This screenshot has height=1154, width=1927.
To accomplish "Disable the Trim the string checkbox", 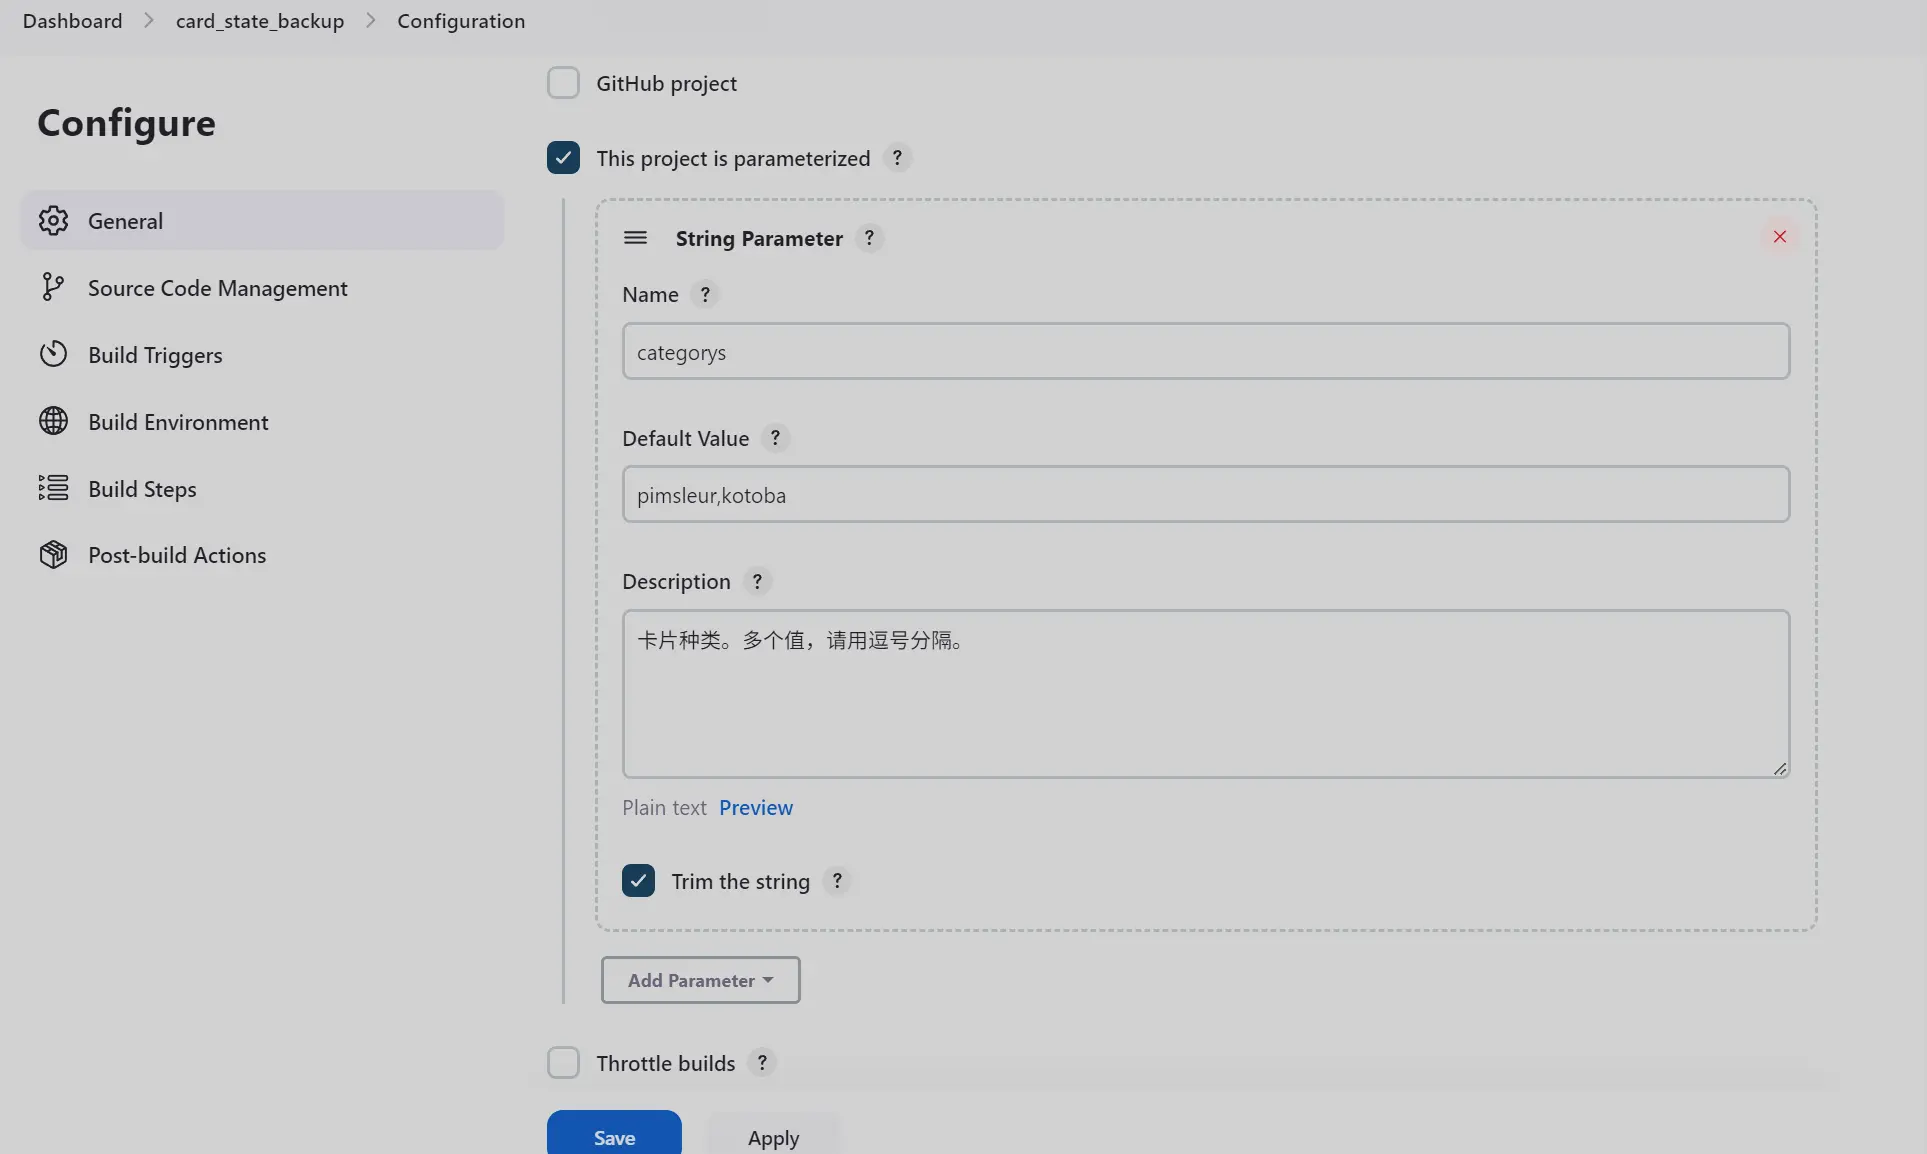I will pos(637,881).
